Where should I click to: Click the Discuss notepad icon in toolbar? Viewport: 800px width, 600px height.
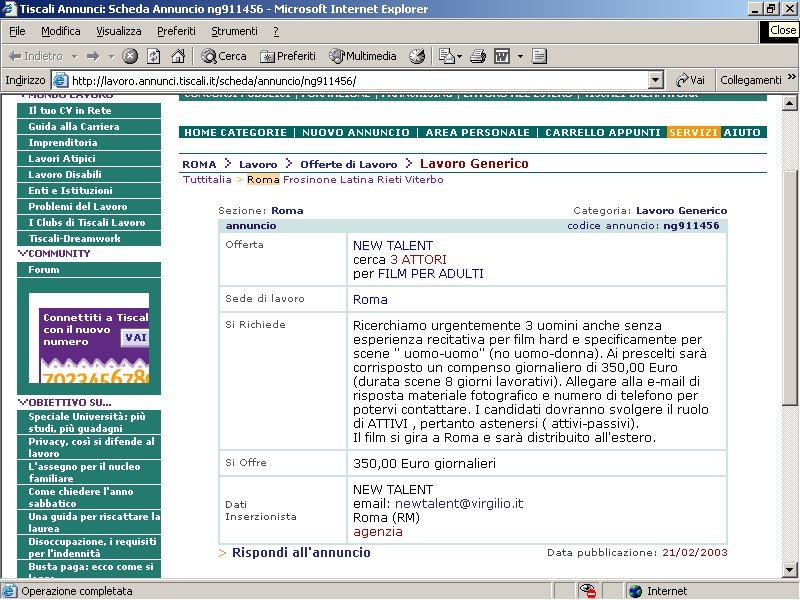click(x=539, y=56)
